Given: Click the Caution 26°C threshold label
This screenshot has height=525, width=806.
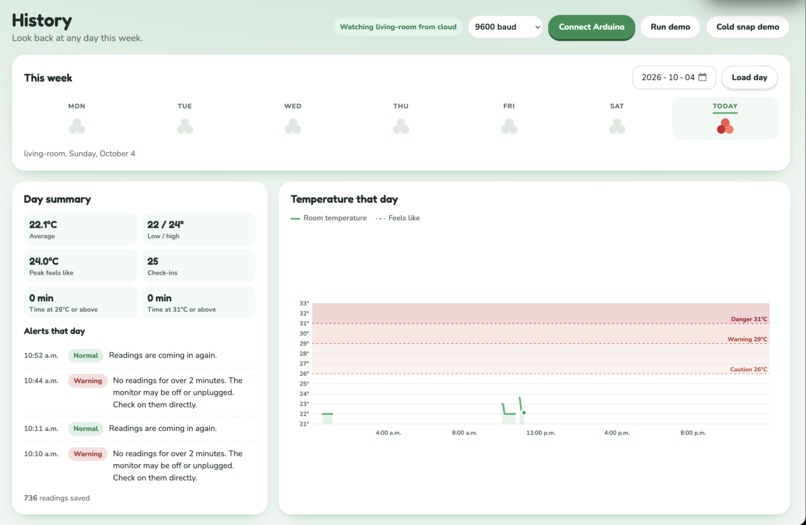Looking at the screenshot, I should [748, 370].
